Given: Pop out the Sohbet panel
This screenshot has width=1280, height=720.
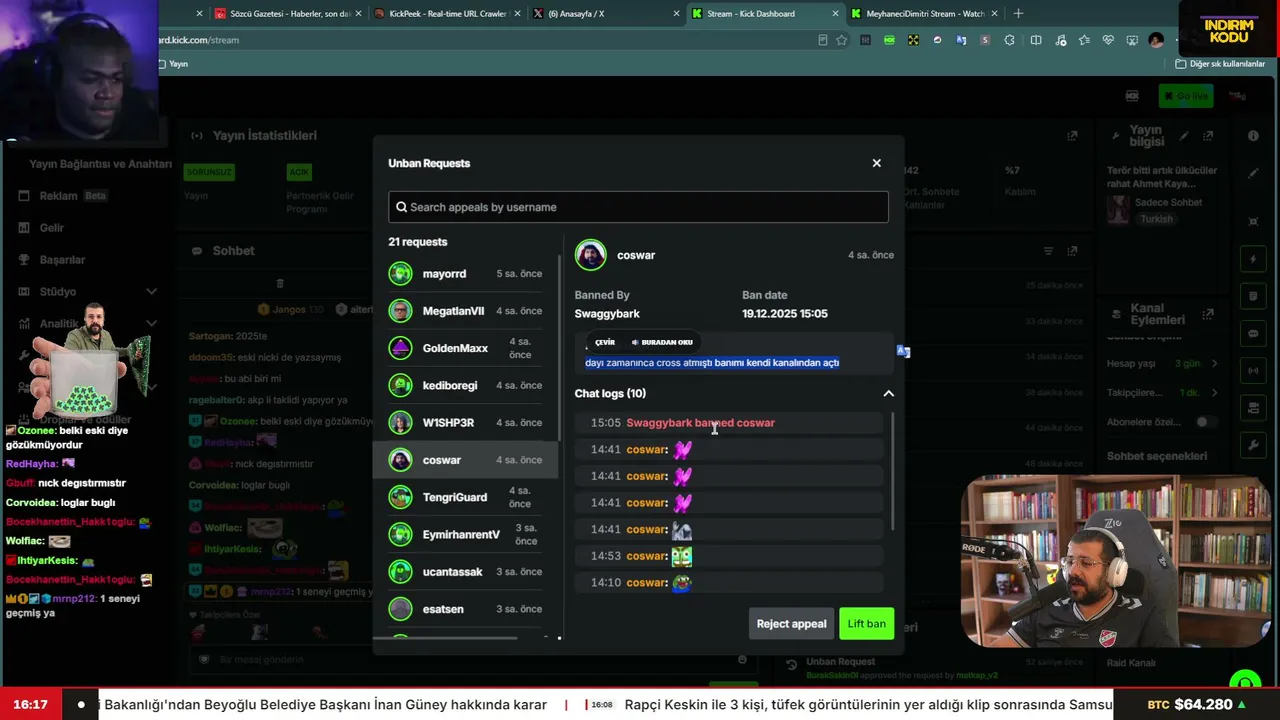Looking at the screenshot, I should pyautogui.click(x=1072, y=251).
